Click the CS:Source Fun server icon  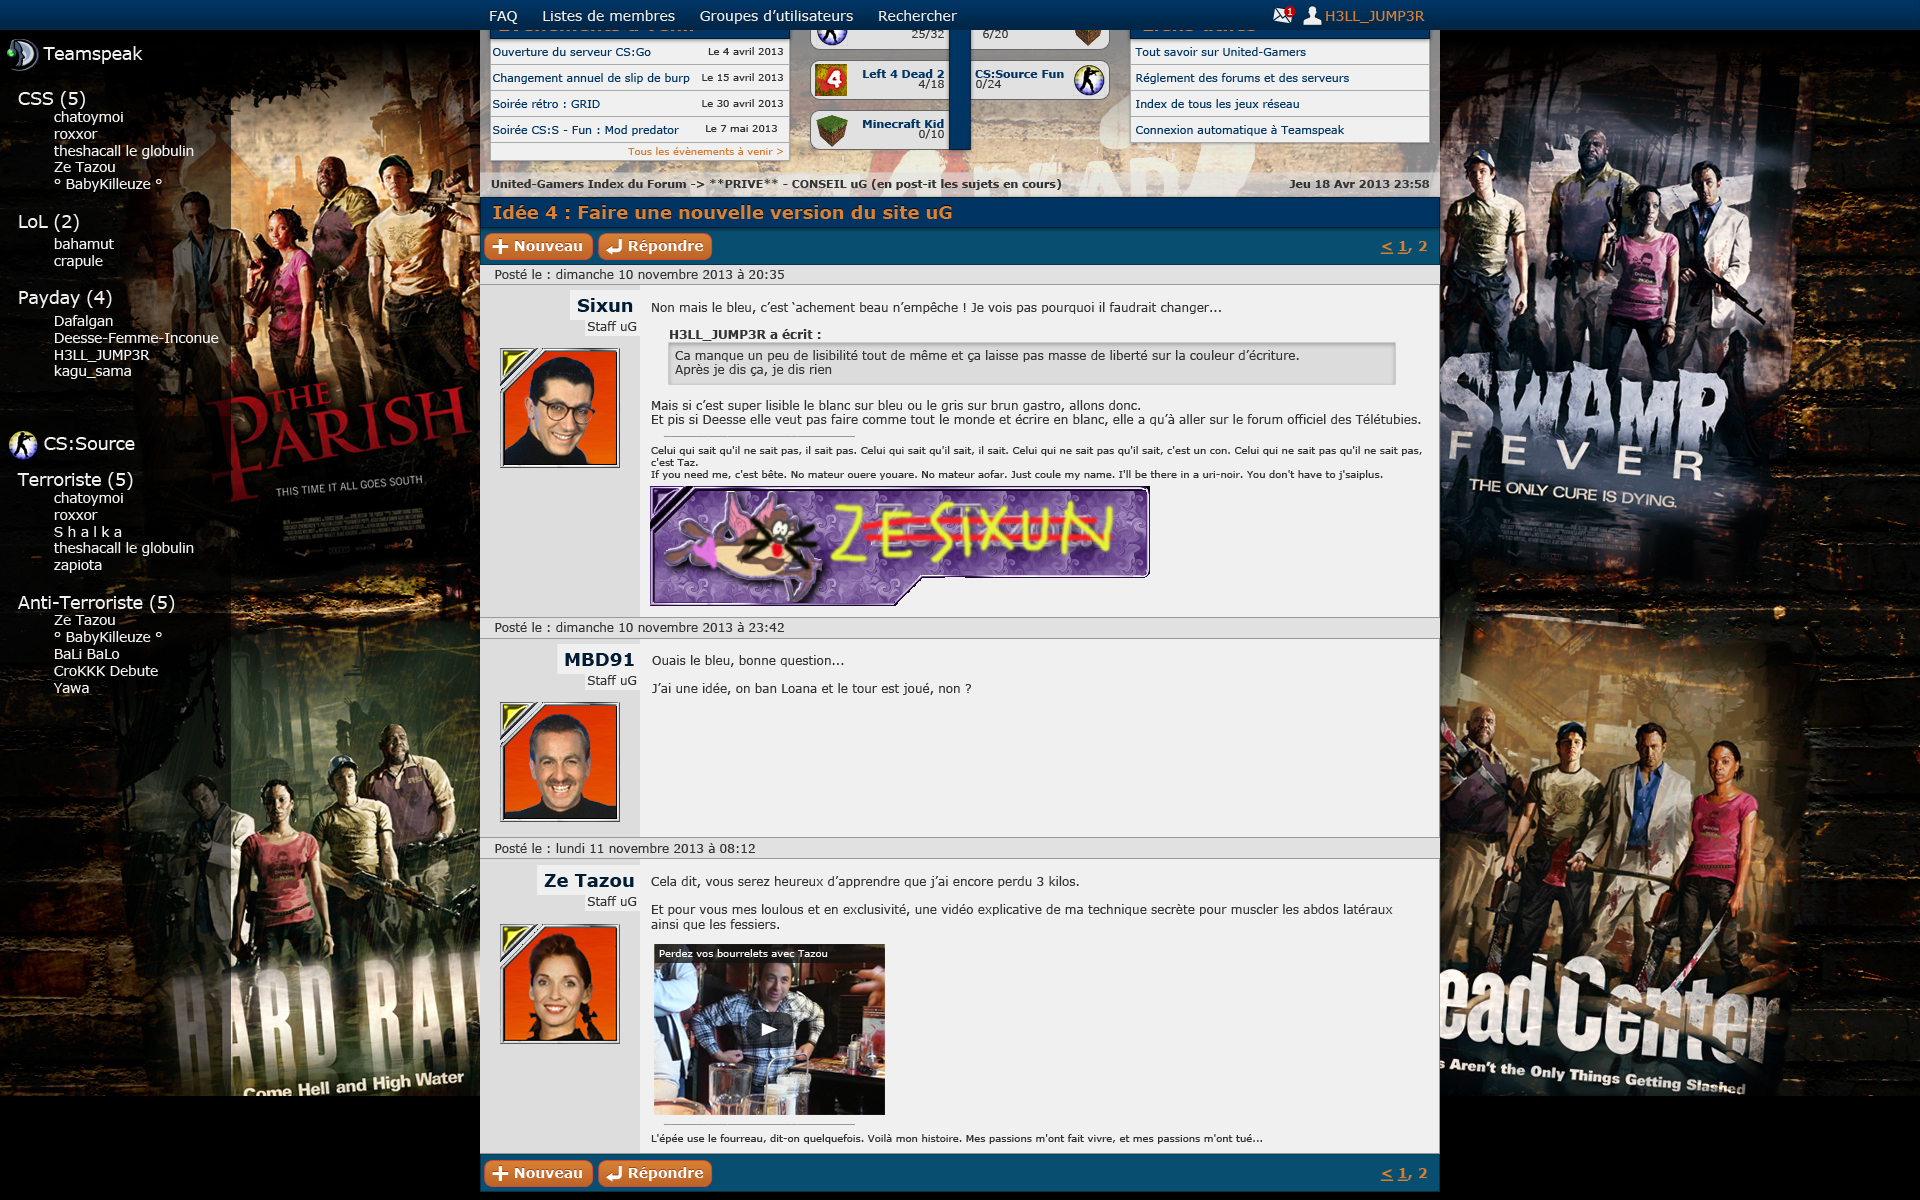(x=1089, y=79)
